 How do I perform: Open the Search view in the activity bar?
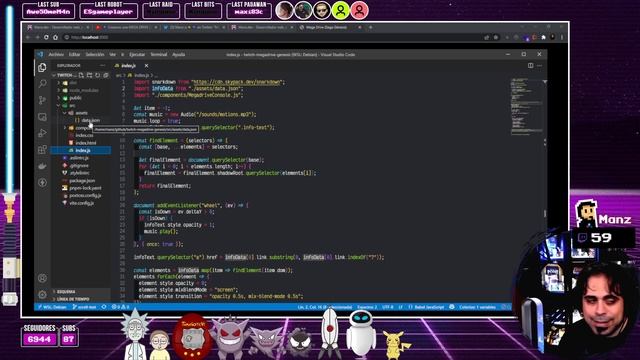(42, 84)
